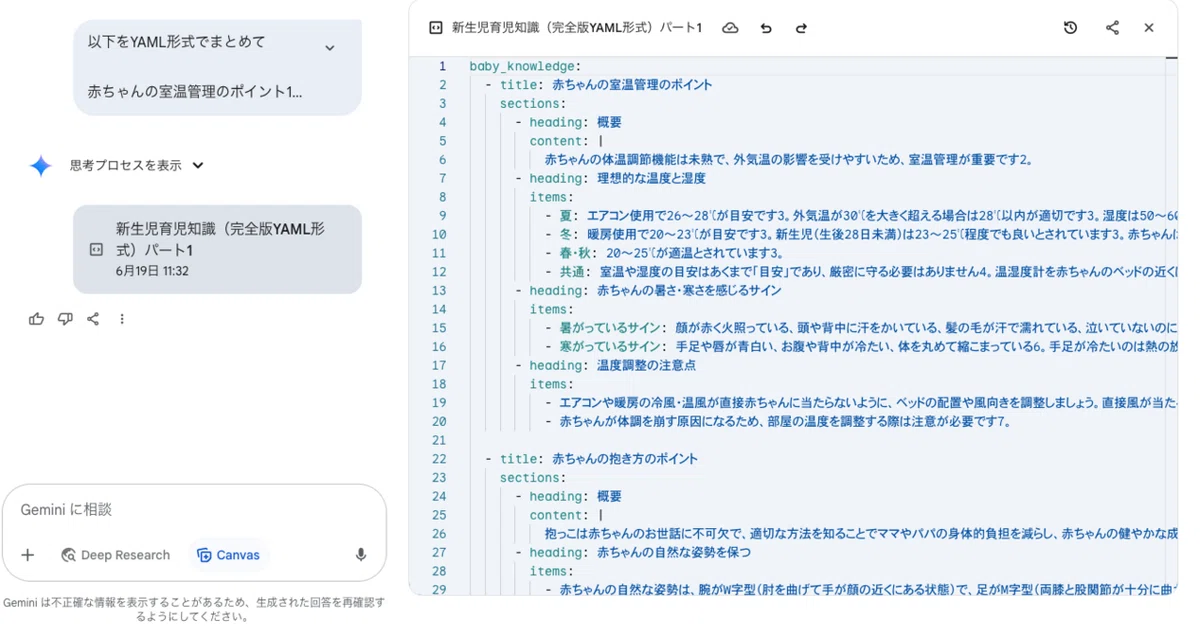Redo the canvas edit
The image size is (1200, 636).
point(801,28)
